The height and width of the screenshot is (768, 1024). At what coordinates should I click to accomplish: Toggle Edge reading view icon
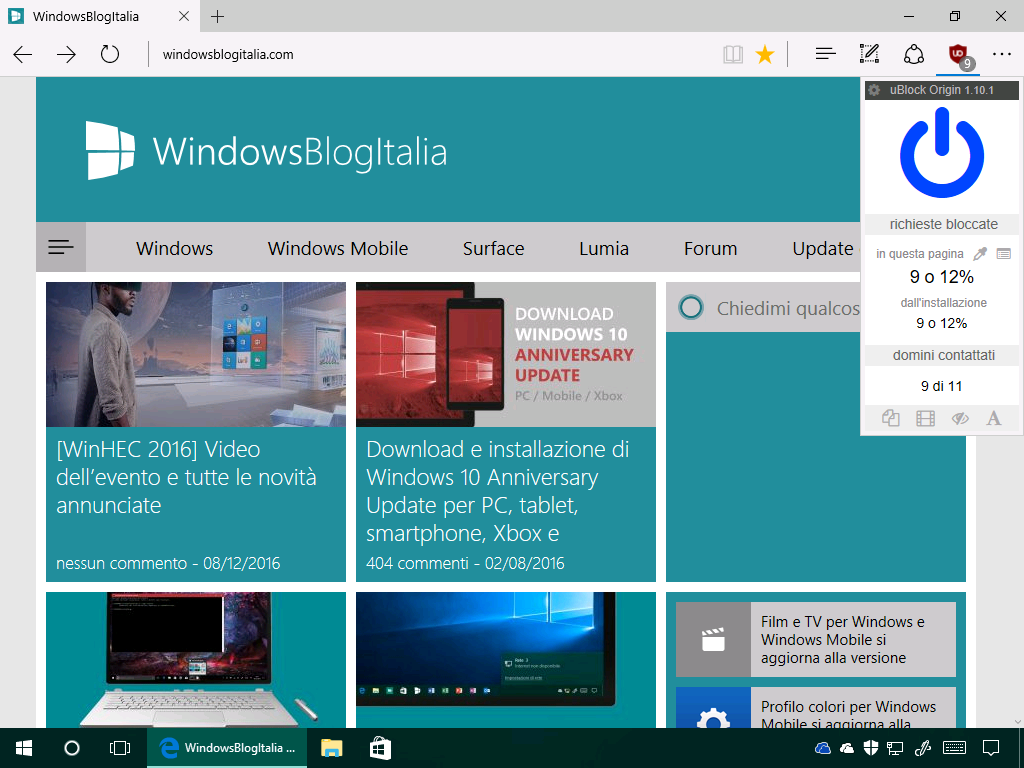pos(733,54)
